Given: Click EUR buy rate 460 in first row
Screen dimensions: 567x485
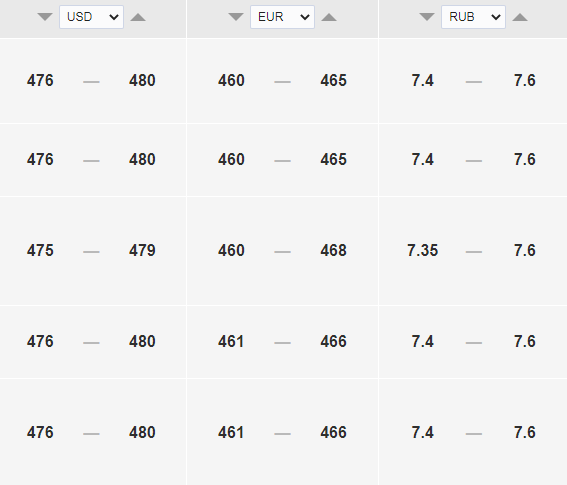Looking at the screenshot, I should pos(231,80).
